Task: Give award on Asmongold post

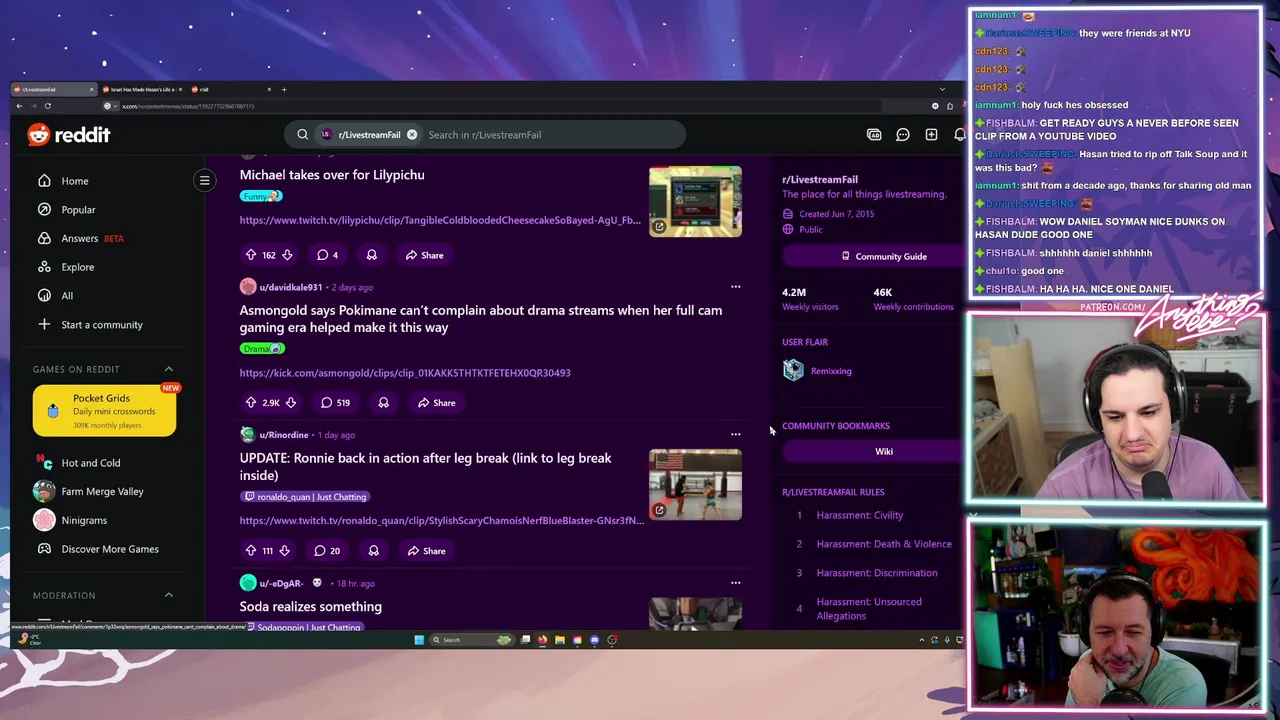Action: point(383,403)
